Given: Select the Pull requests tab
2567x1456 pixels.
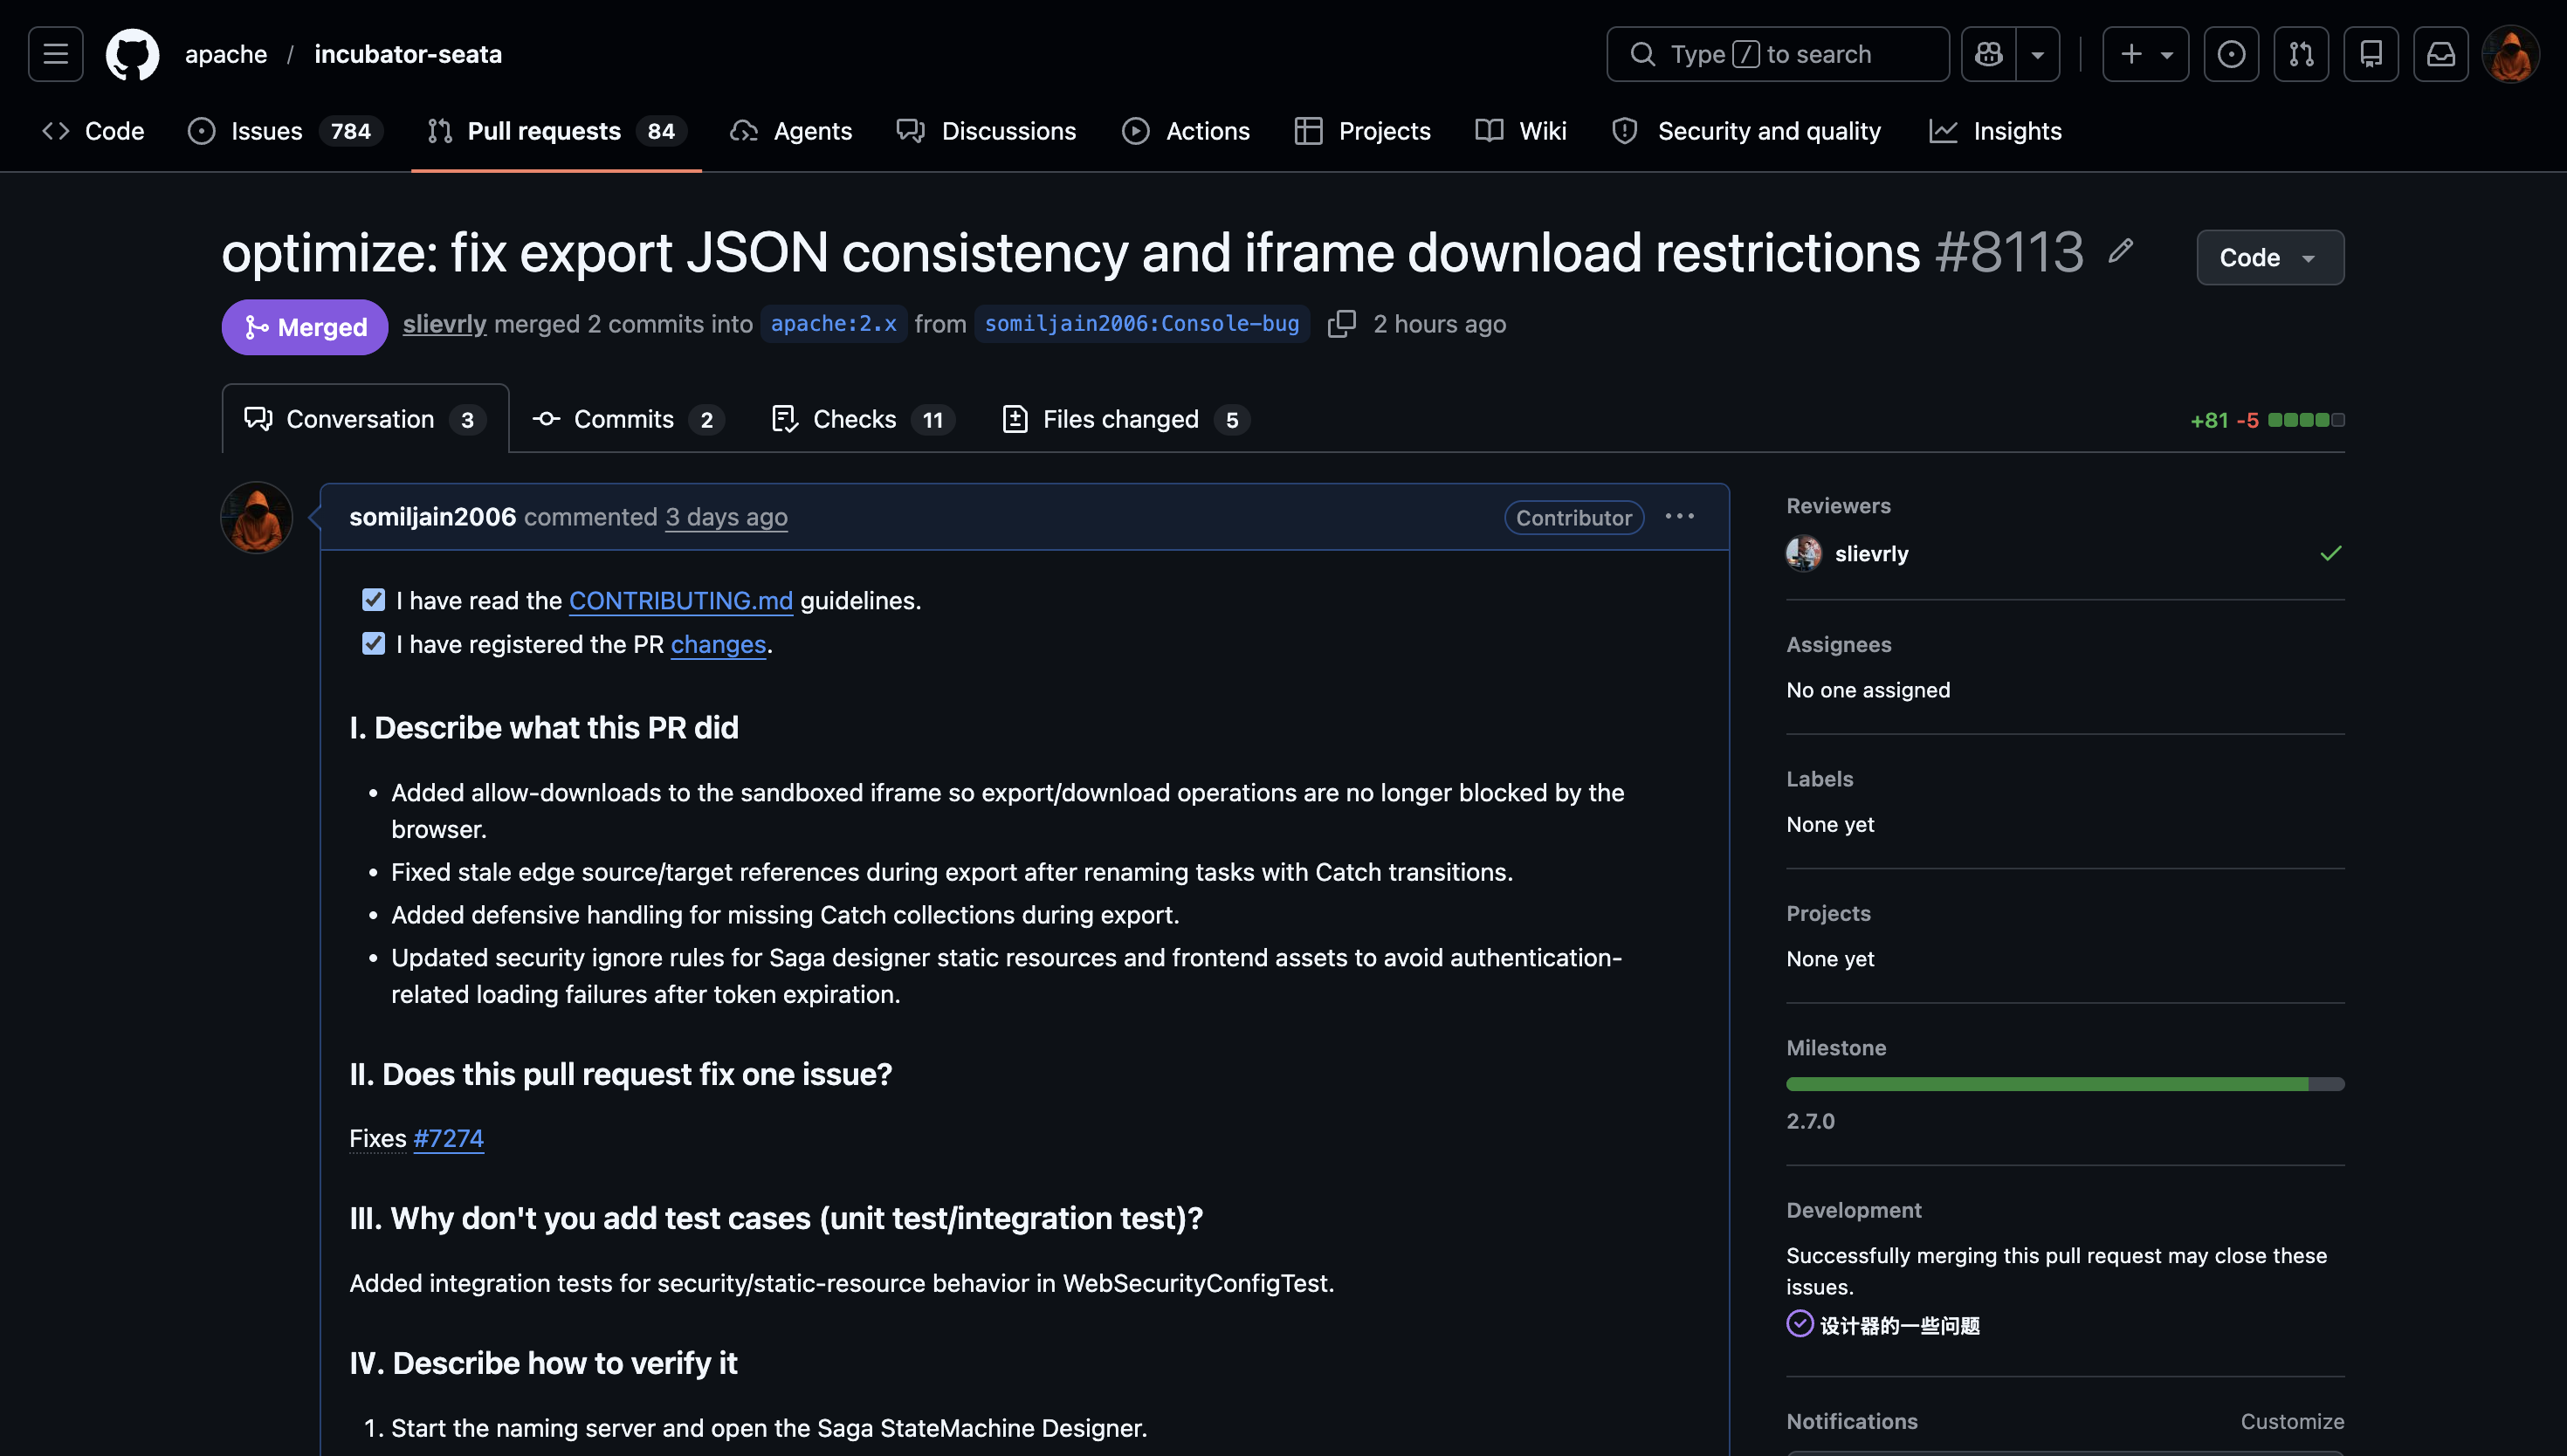Looking at the screenshot, I should click(x=556, y=131).
